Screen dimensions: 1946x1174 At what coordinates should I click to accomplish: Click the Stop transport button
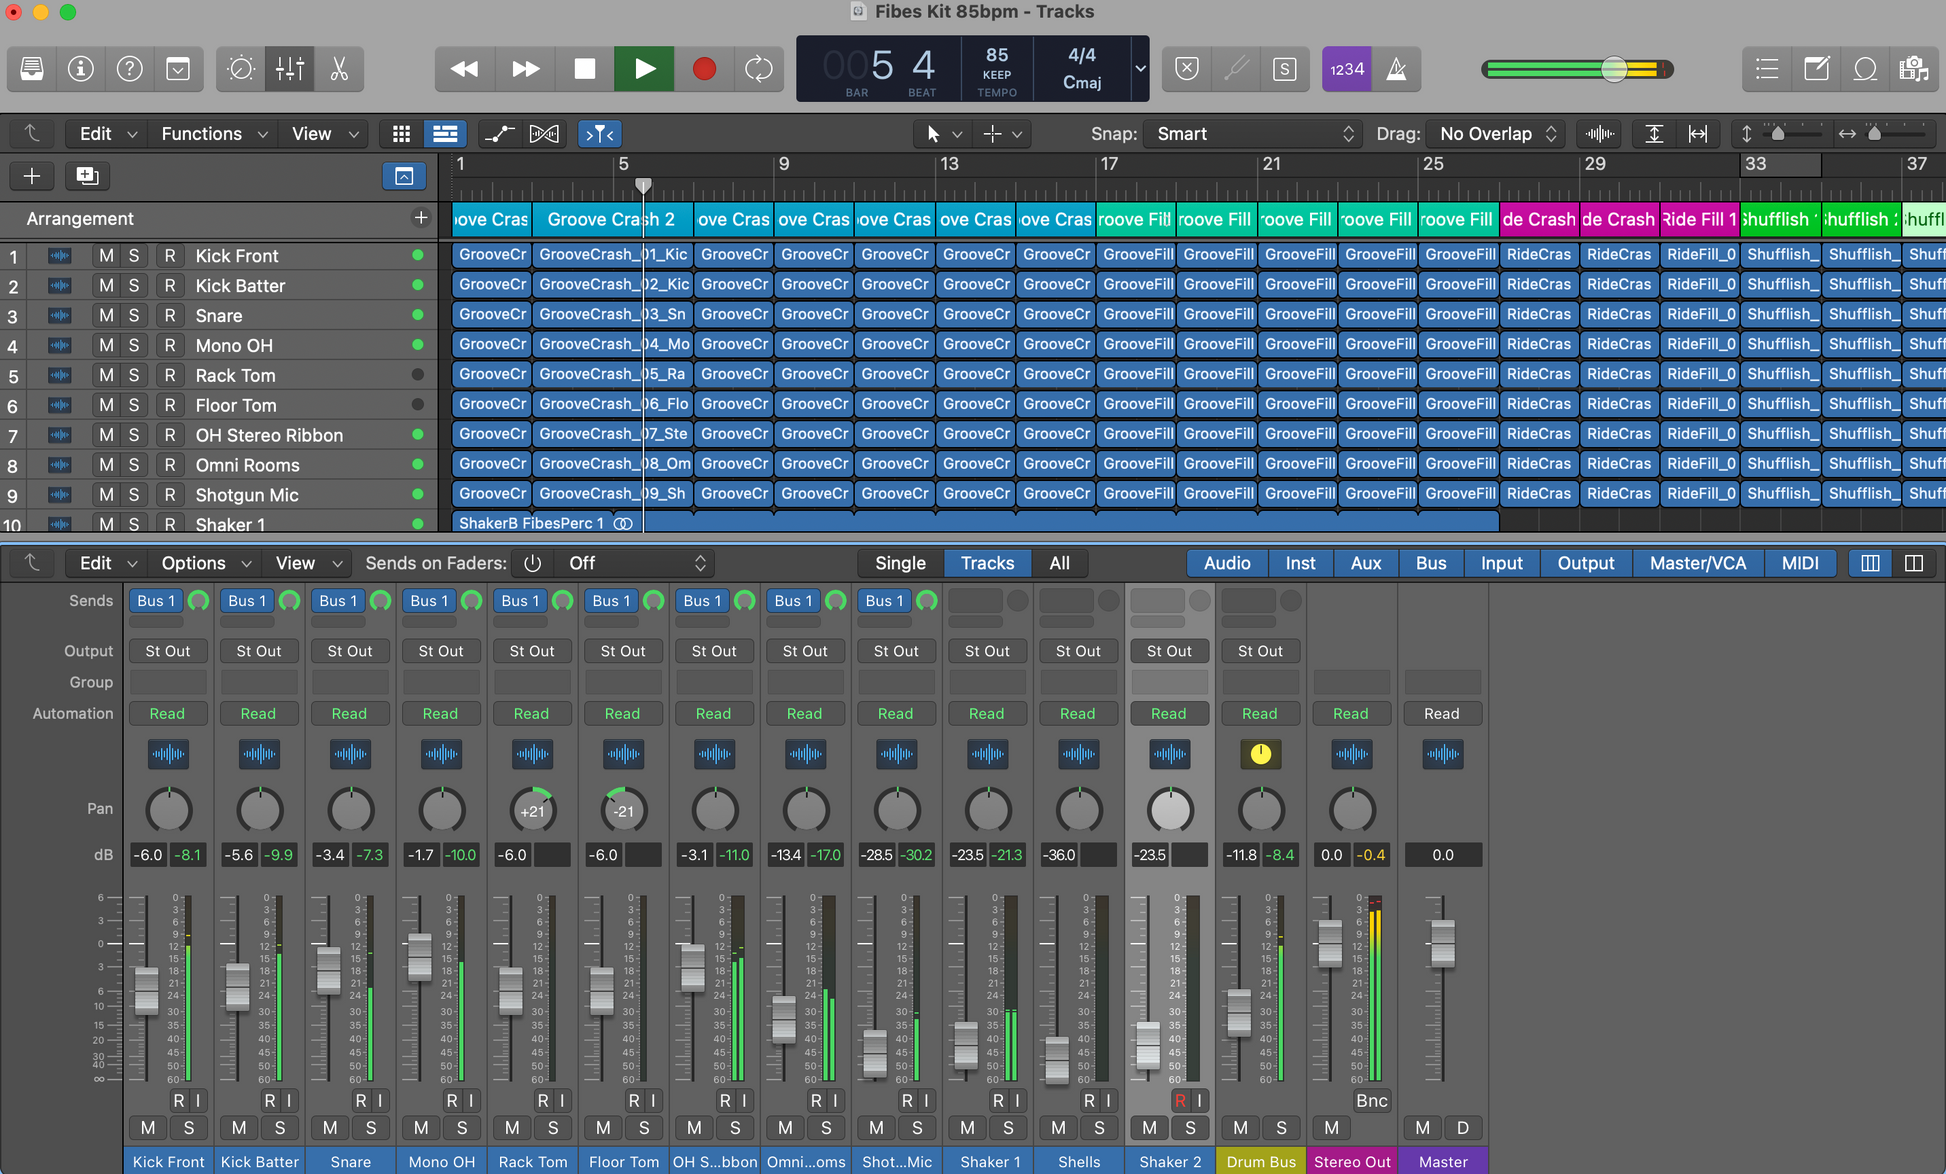click(585, 69)
